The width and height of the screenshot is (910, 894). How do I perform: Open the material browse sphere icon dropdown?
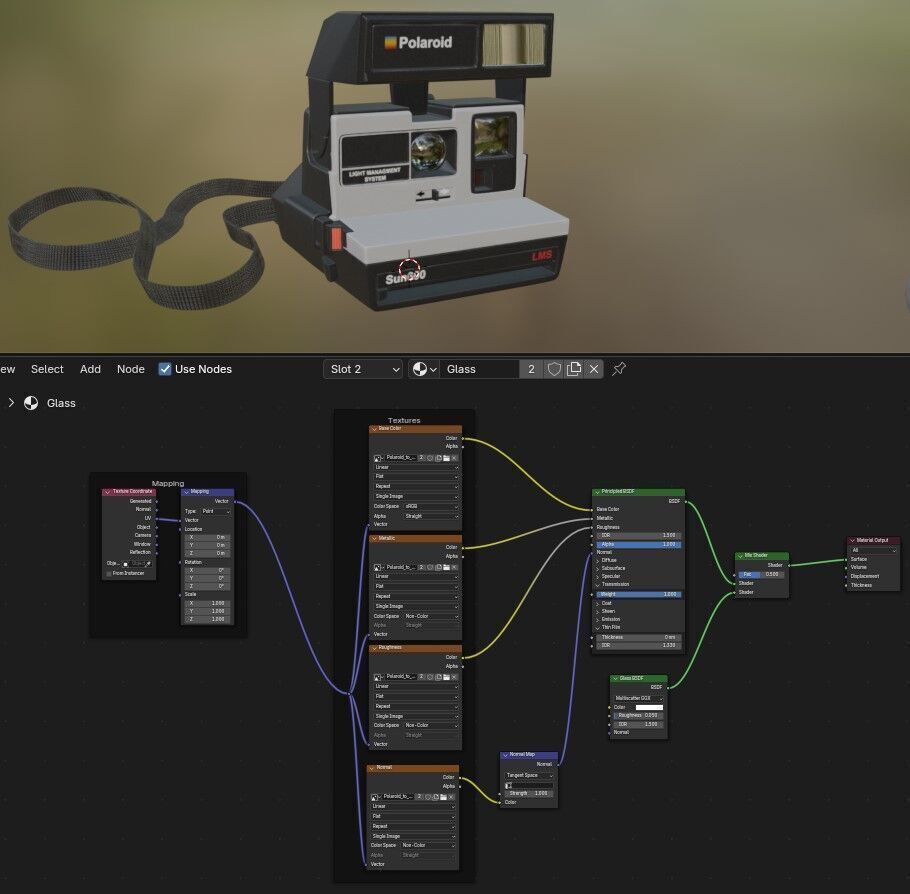(x=424, y=369)
